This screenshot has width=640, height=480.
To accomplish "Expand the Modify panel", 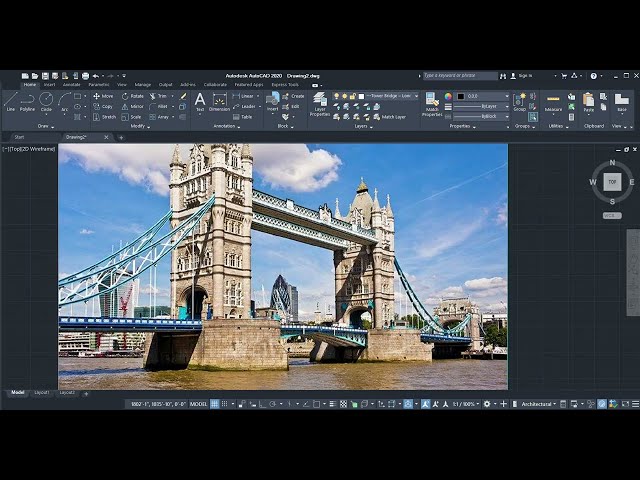I will point(140,127).
